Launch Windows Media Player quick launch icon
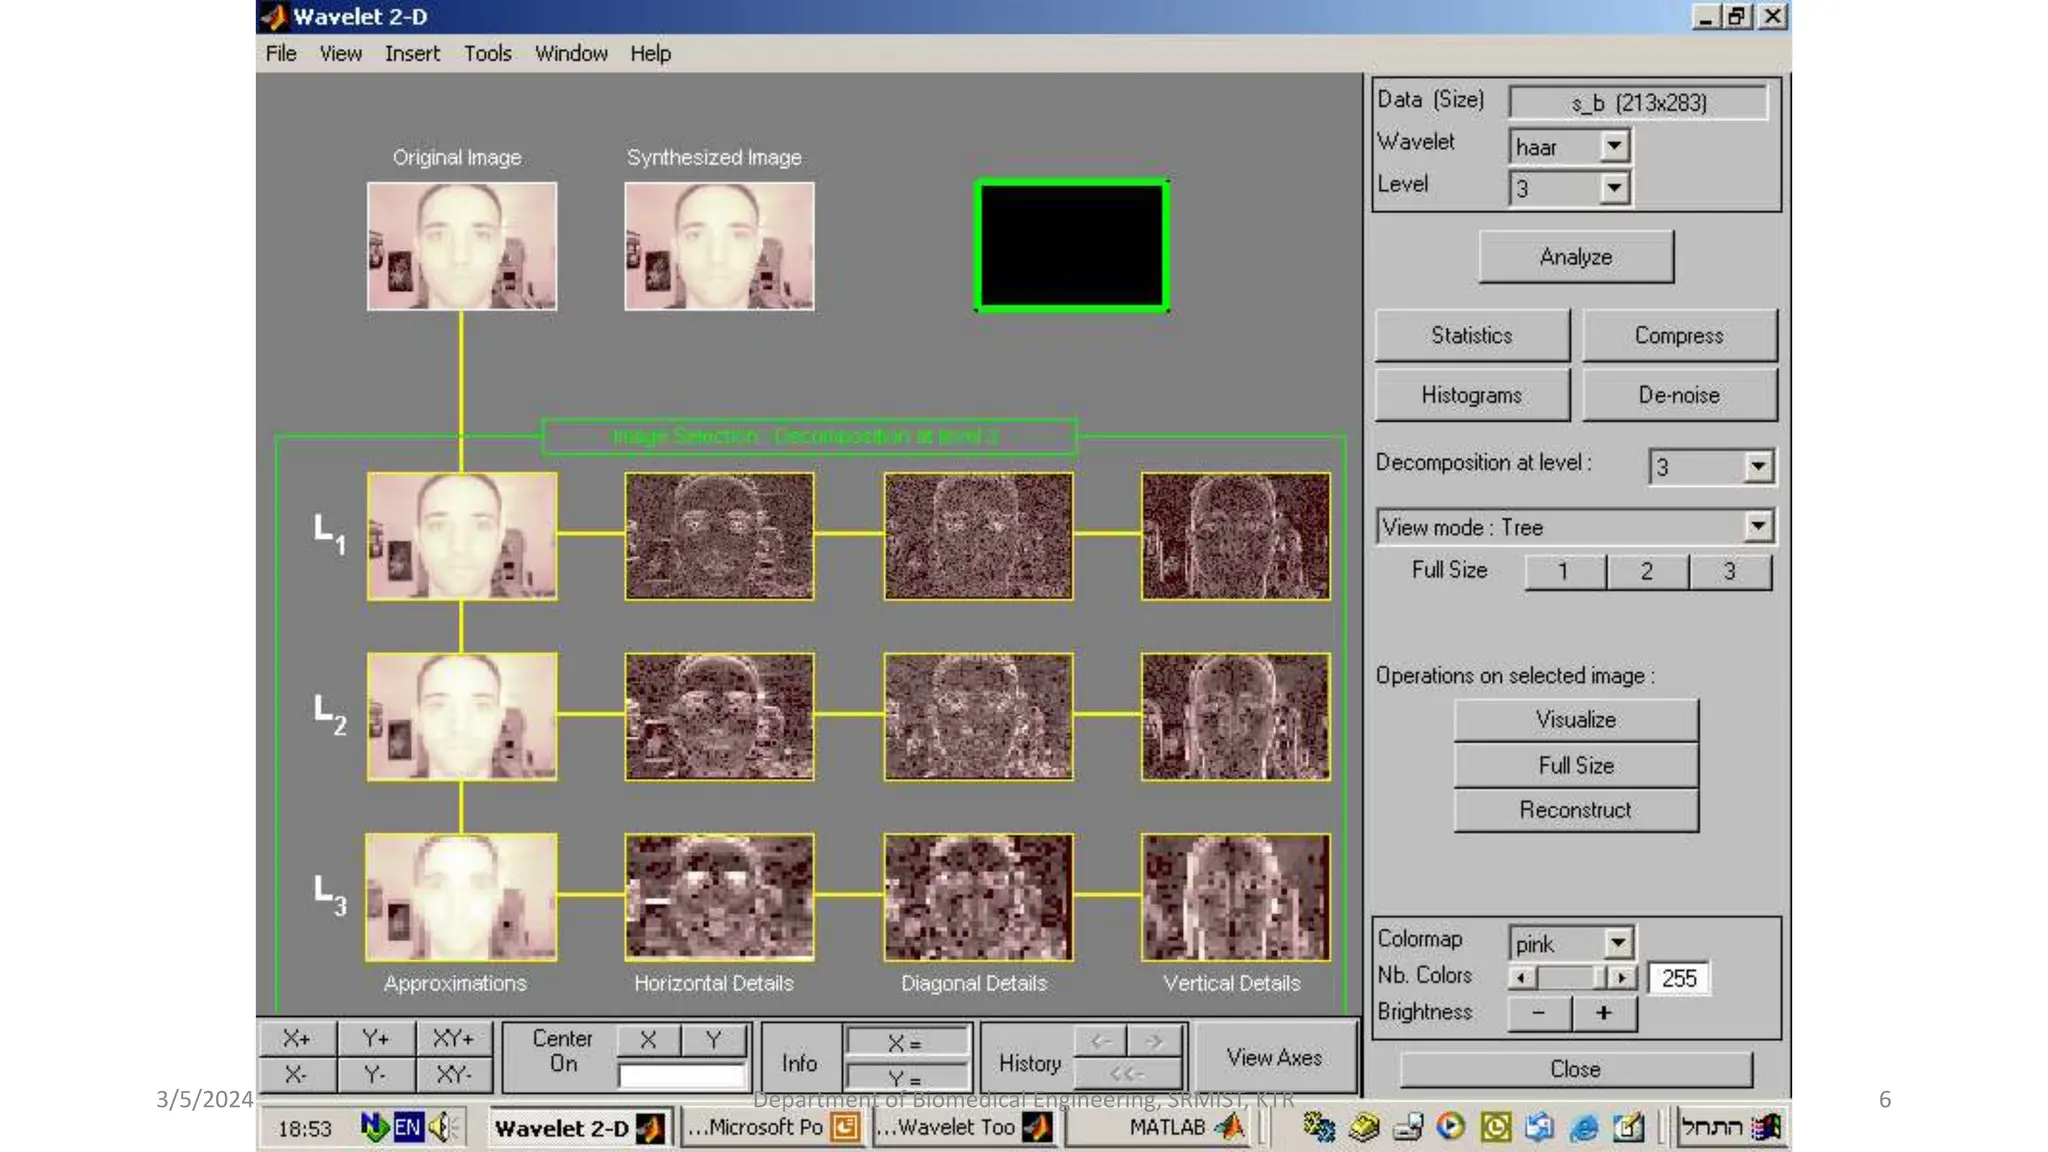The image size is (2048, 1152). [x=1451, y=1127]
